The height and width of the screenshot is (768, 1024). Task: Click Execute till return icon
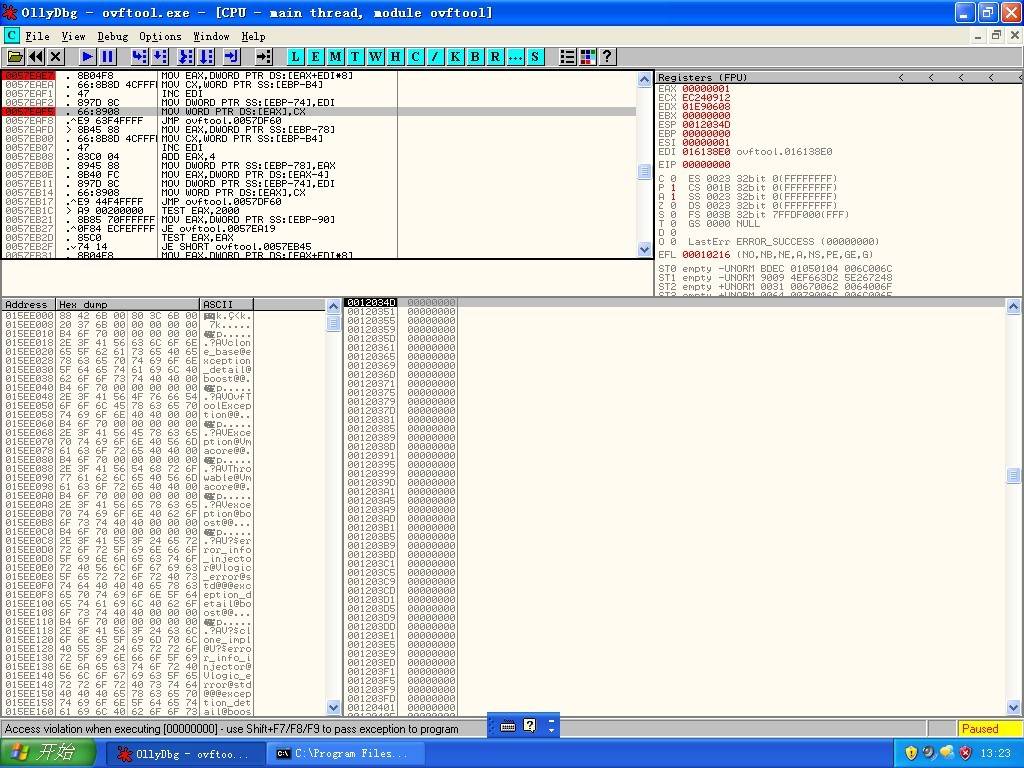232,57
